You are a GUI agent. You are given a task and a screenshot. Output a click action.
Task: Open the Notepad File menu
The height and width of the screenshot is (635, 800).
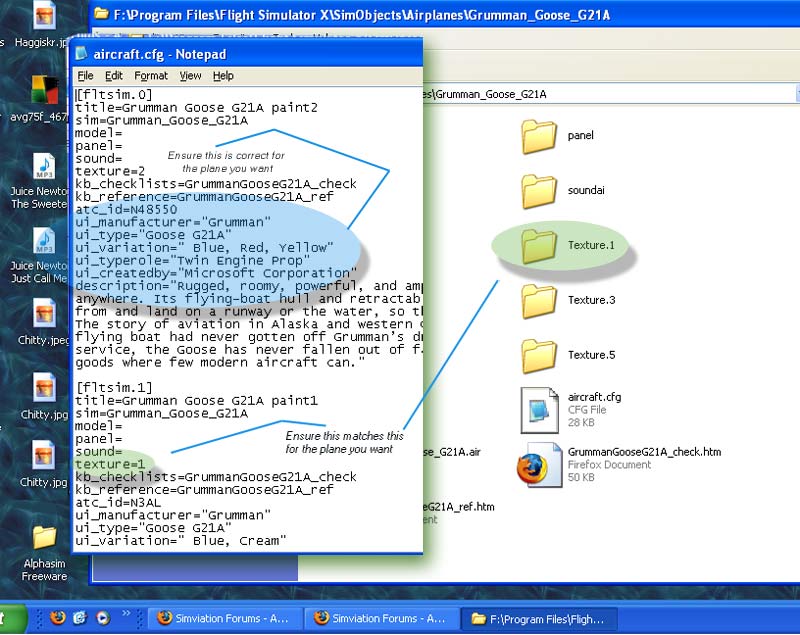pyautogui.click(x=85, y=76)
